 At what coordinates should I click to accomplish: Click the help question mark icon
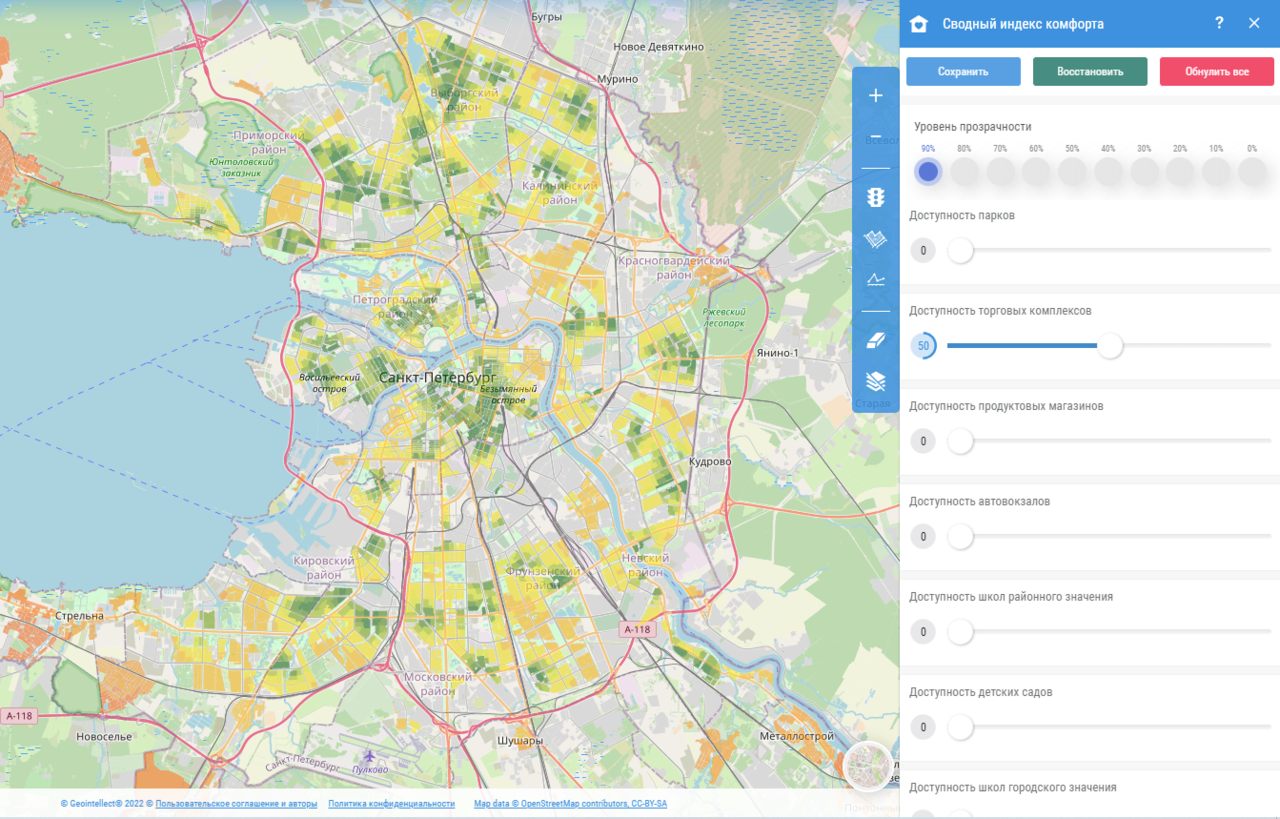pyautogui.click(x=1219, y=23)
